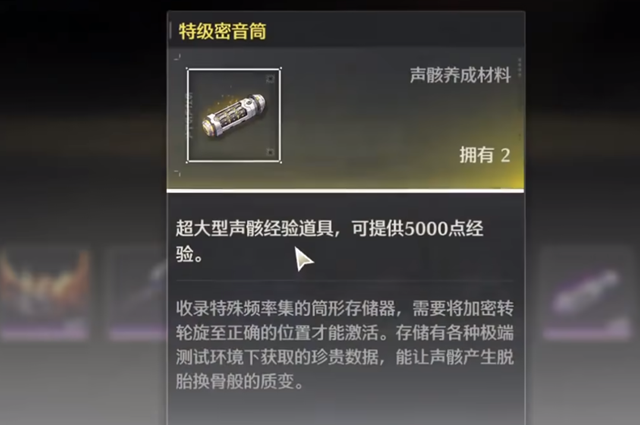Click small square marker at icon frame's bottom-right corner

[270, 152]
